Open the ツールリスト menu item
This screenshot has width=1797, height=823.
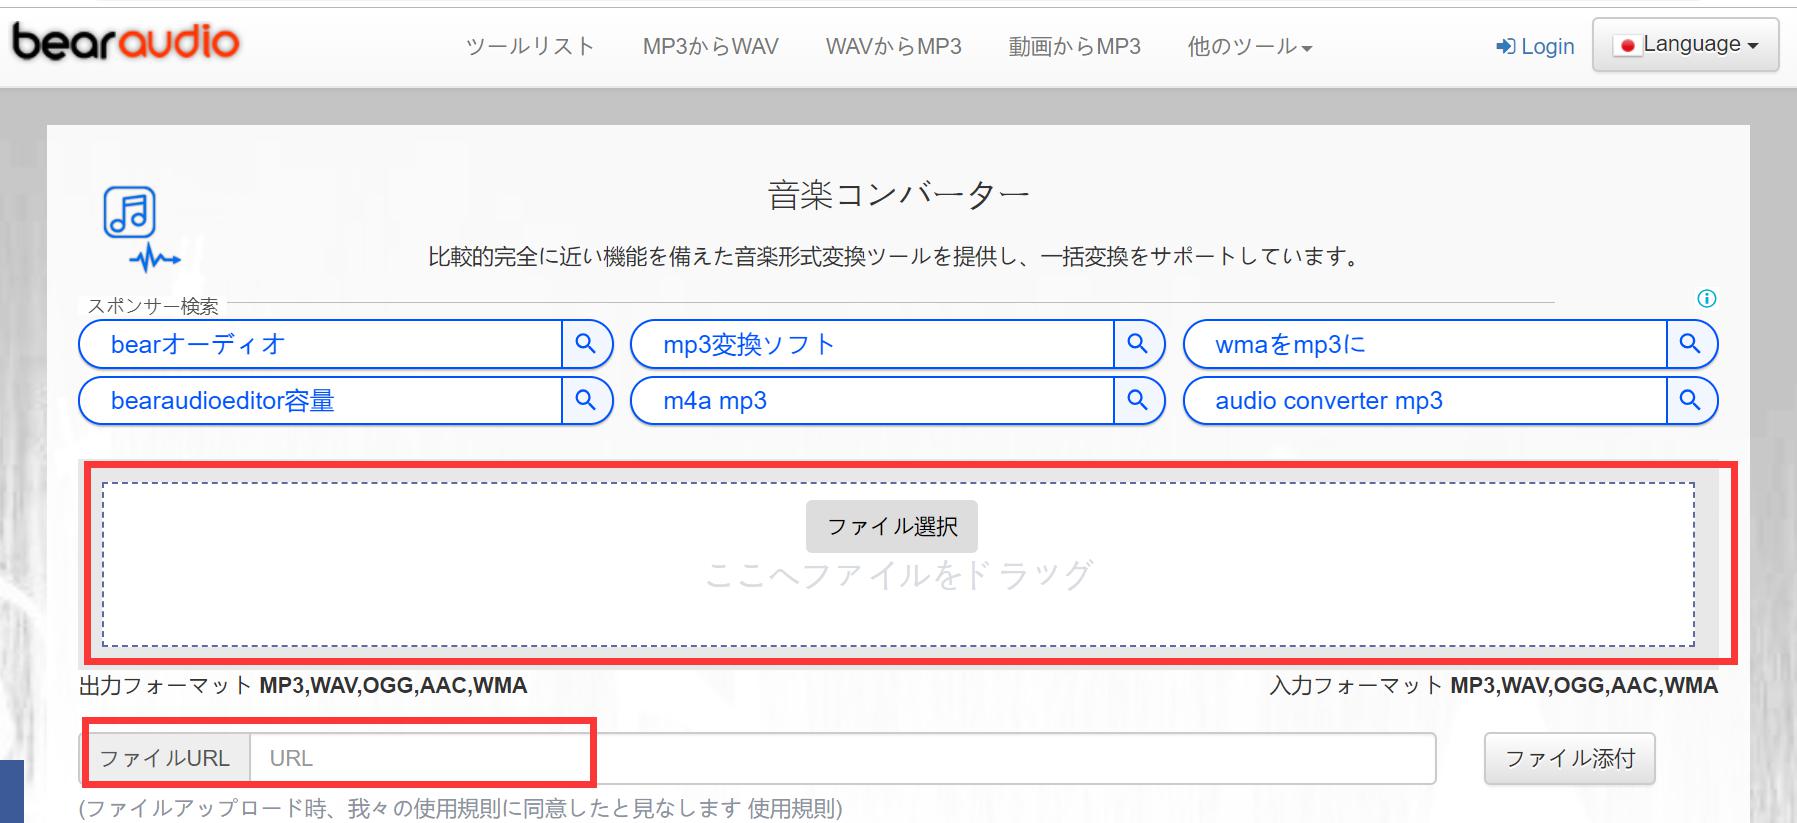click(x=530, y=46)
